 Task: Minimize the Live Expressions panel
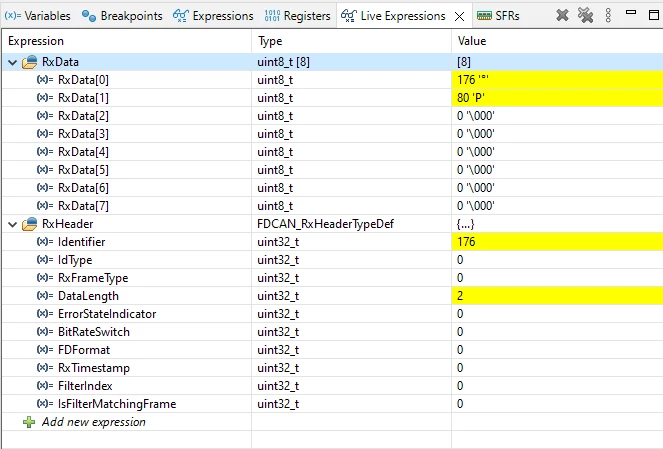[631, 13]
